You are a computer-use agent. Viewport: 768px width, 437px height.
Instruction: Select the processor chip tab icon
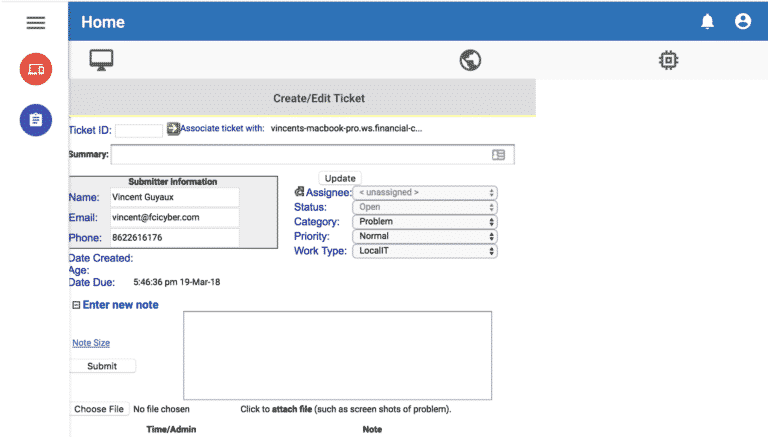[x=669, y=60]
